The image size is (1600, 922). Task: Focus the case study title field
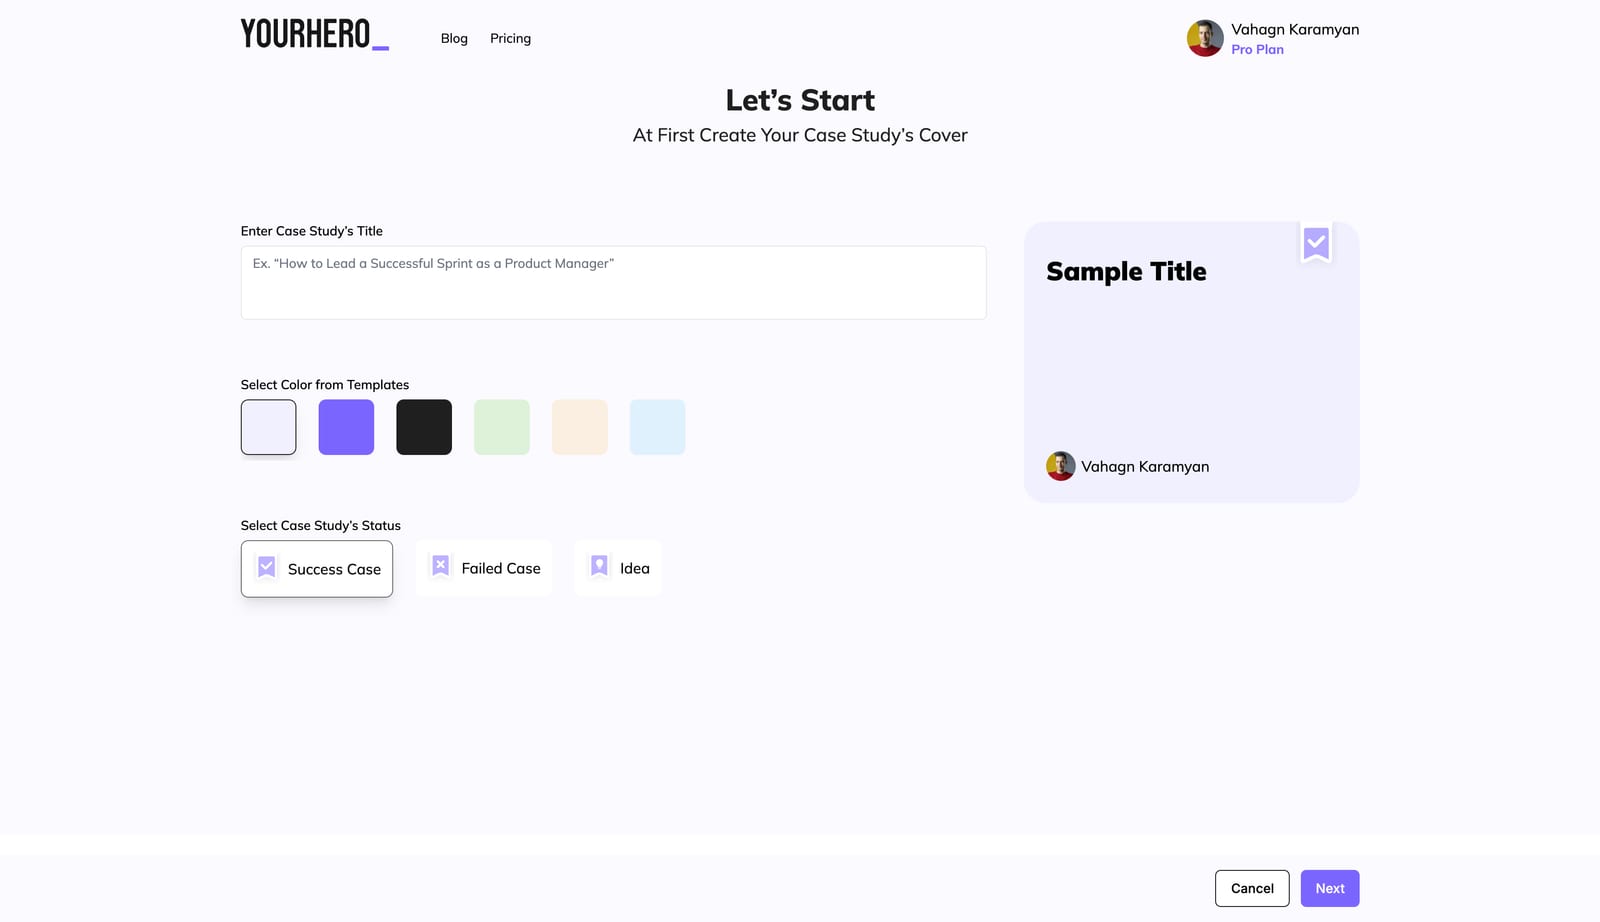point(613,283)
